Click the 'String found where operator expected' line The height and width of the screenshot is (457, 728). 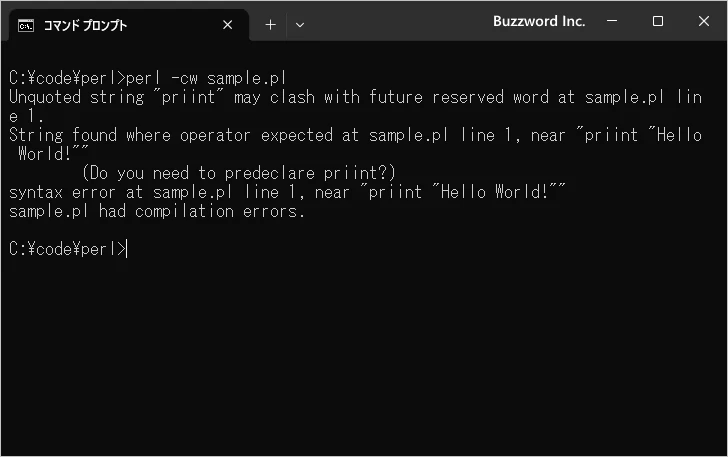pyautogui.click(x=356, y=144)
